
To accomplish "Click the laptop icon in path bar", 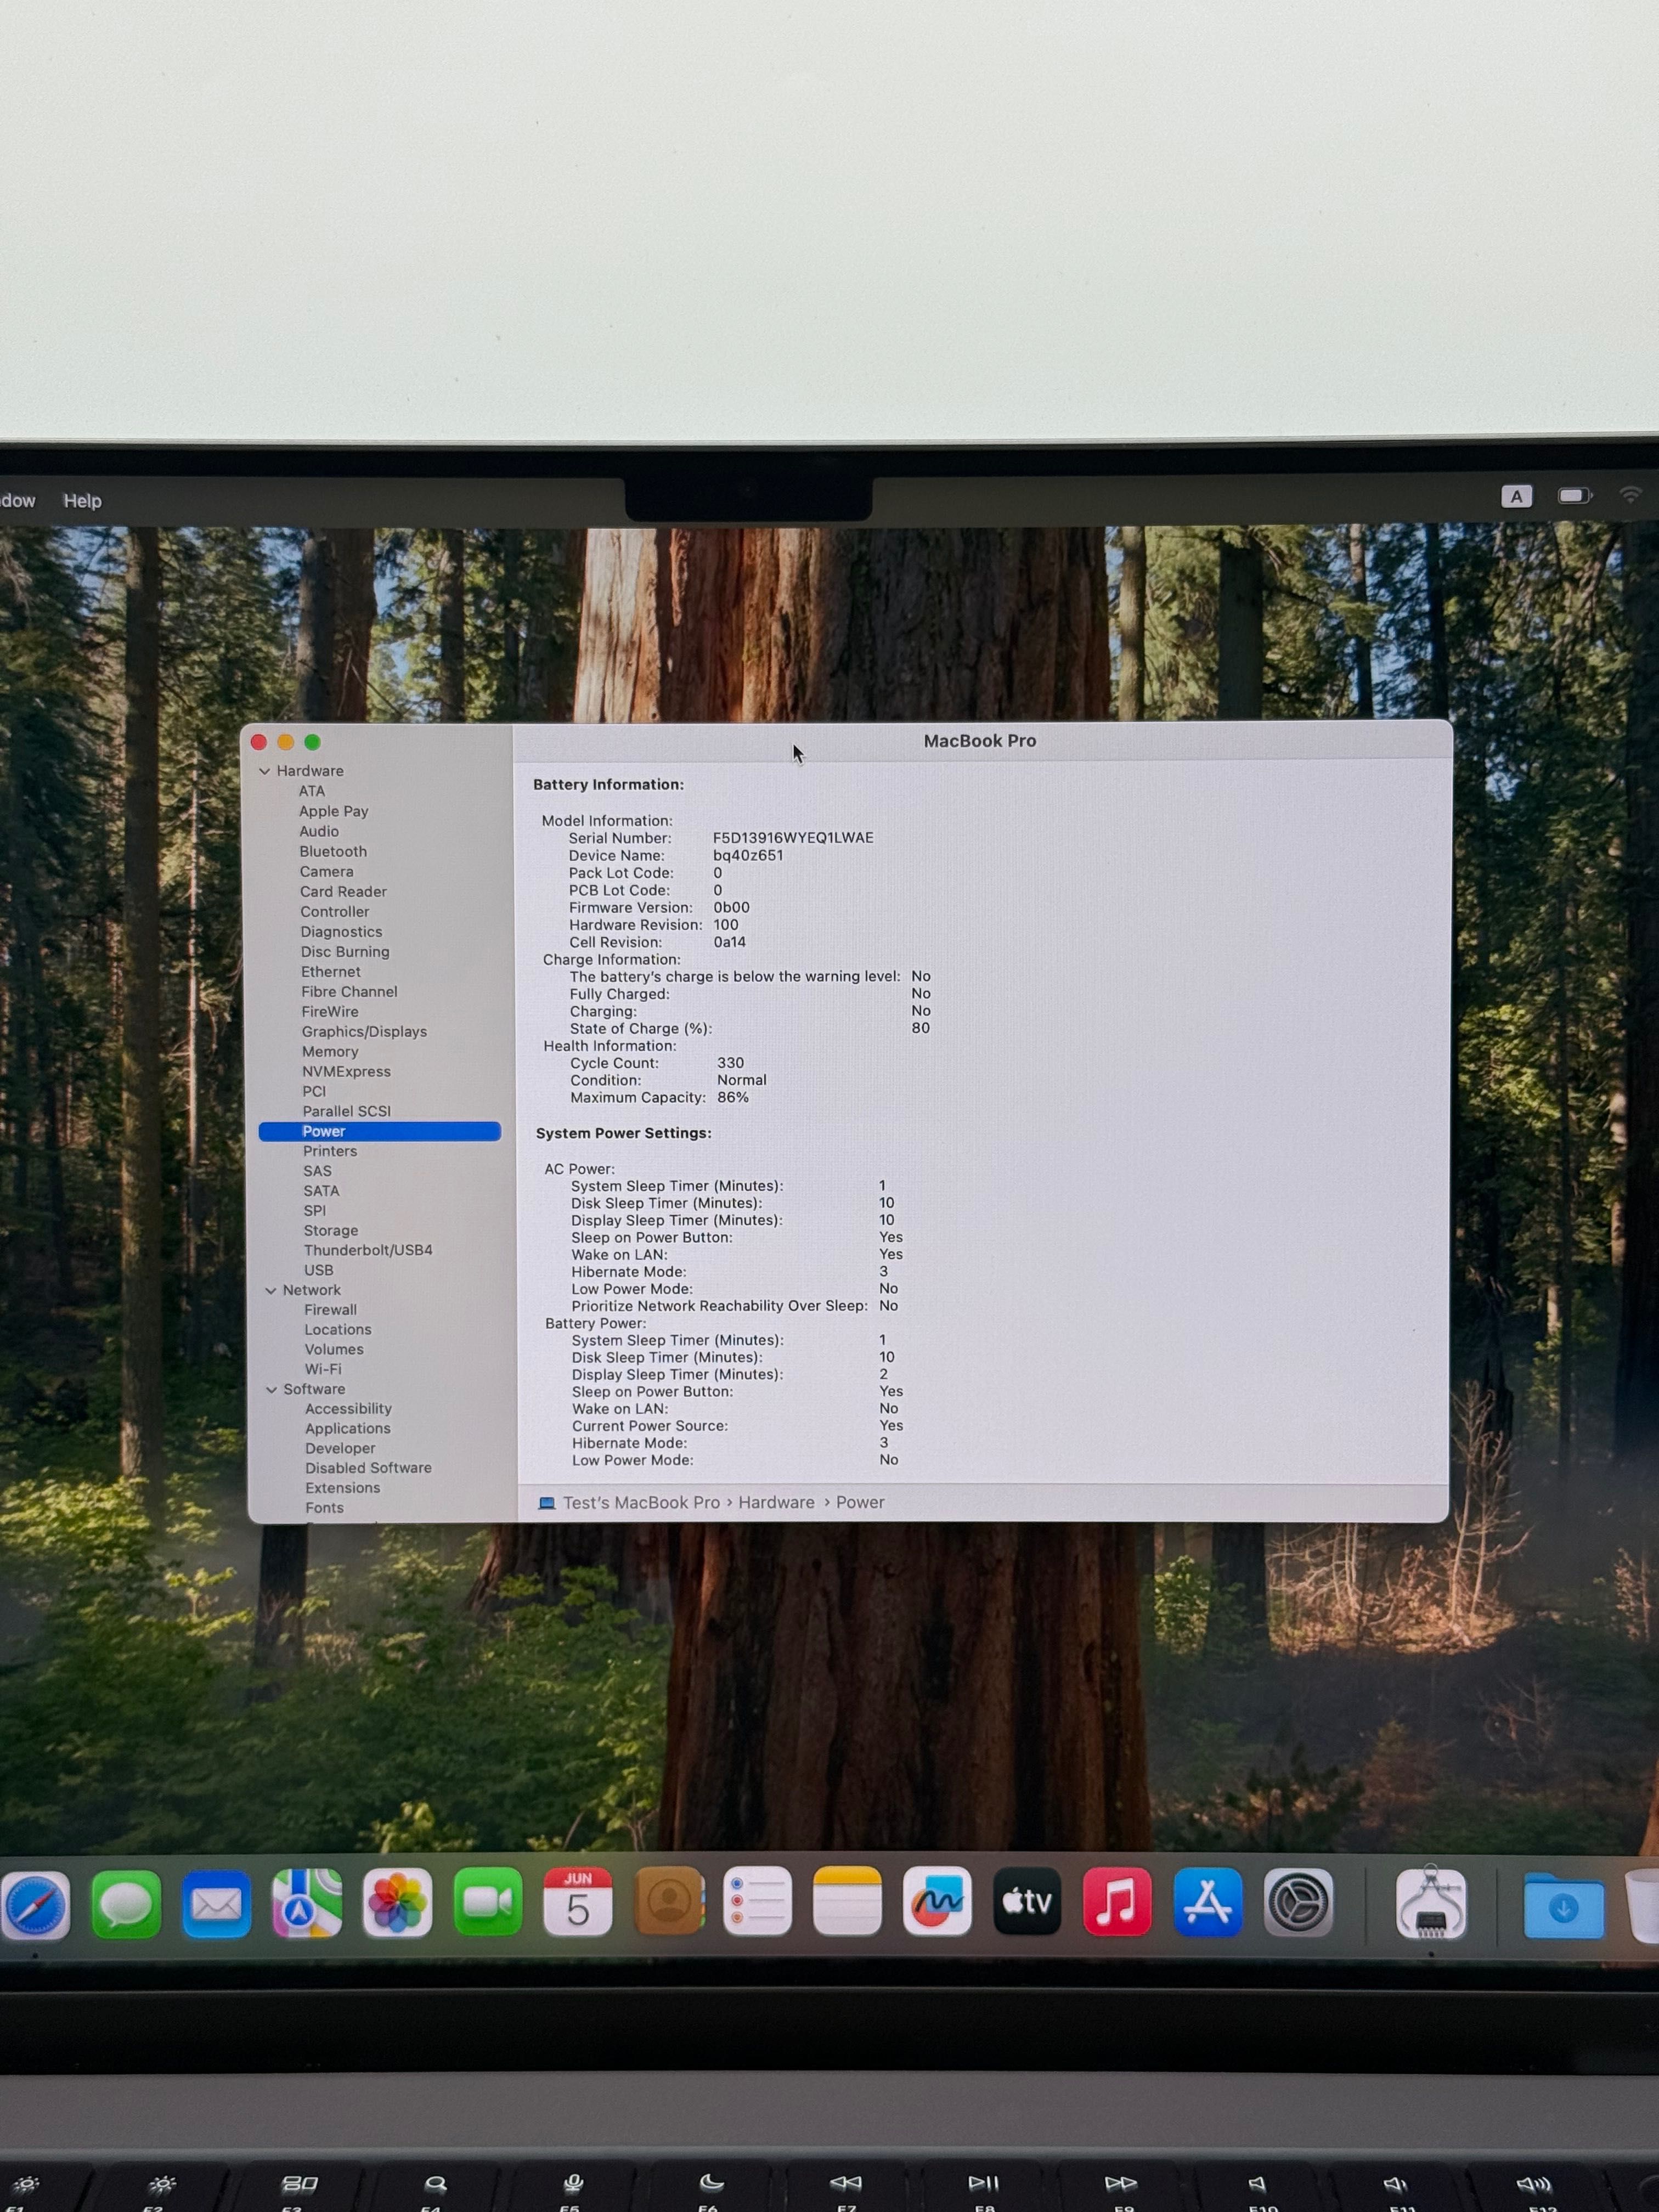I will click(x=546, y=1503).
